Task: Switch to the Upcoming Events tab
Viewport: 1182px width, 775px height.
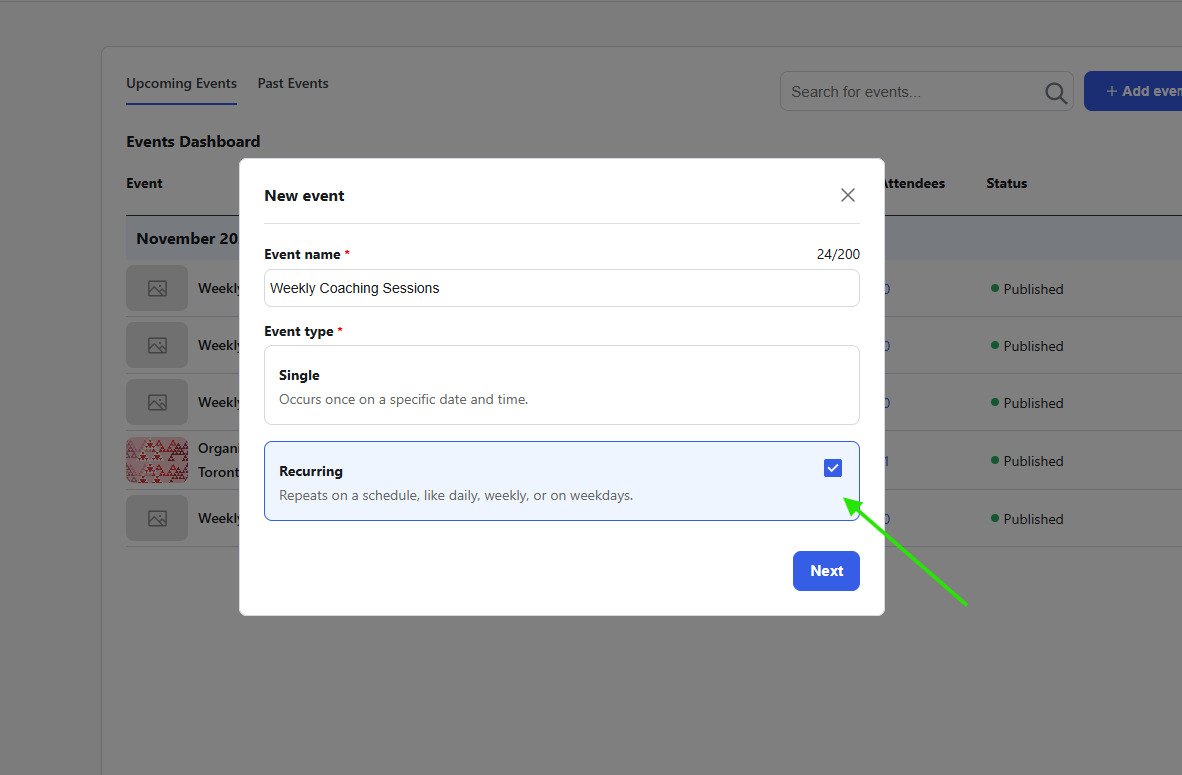Action: pos(181,84)
